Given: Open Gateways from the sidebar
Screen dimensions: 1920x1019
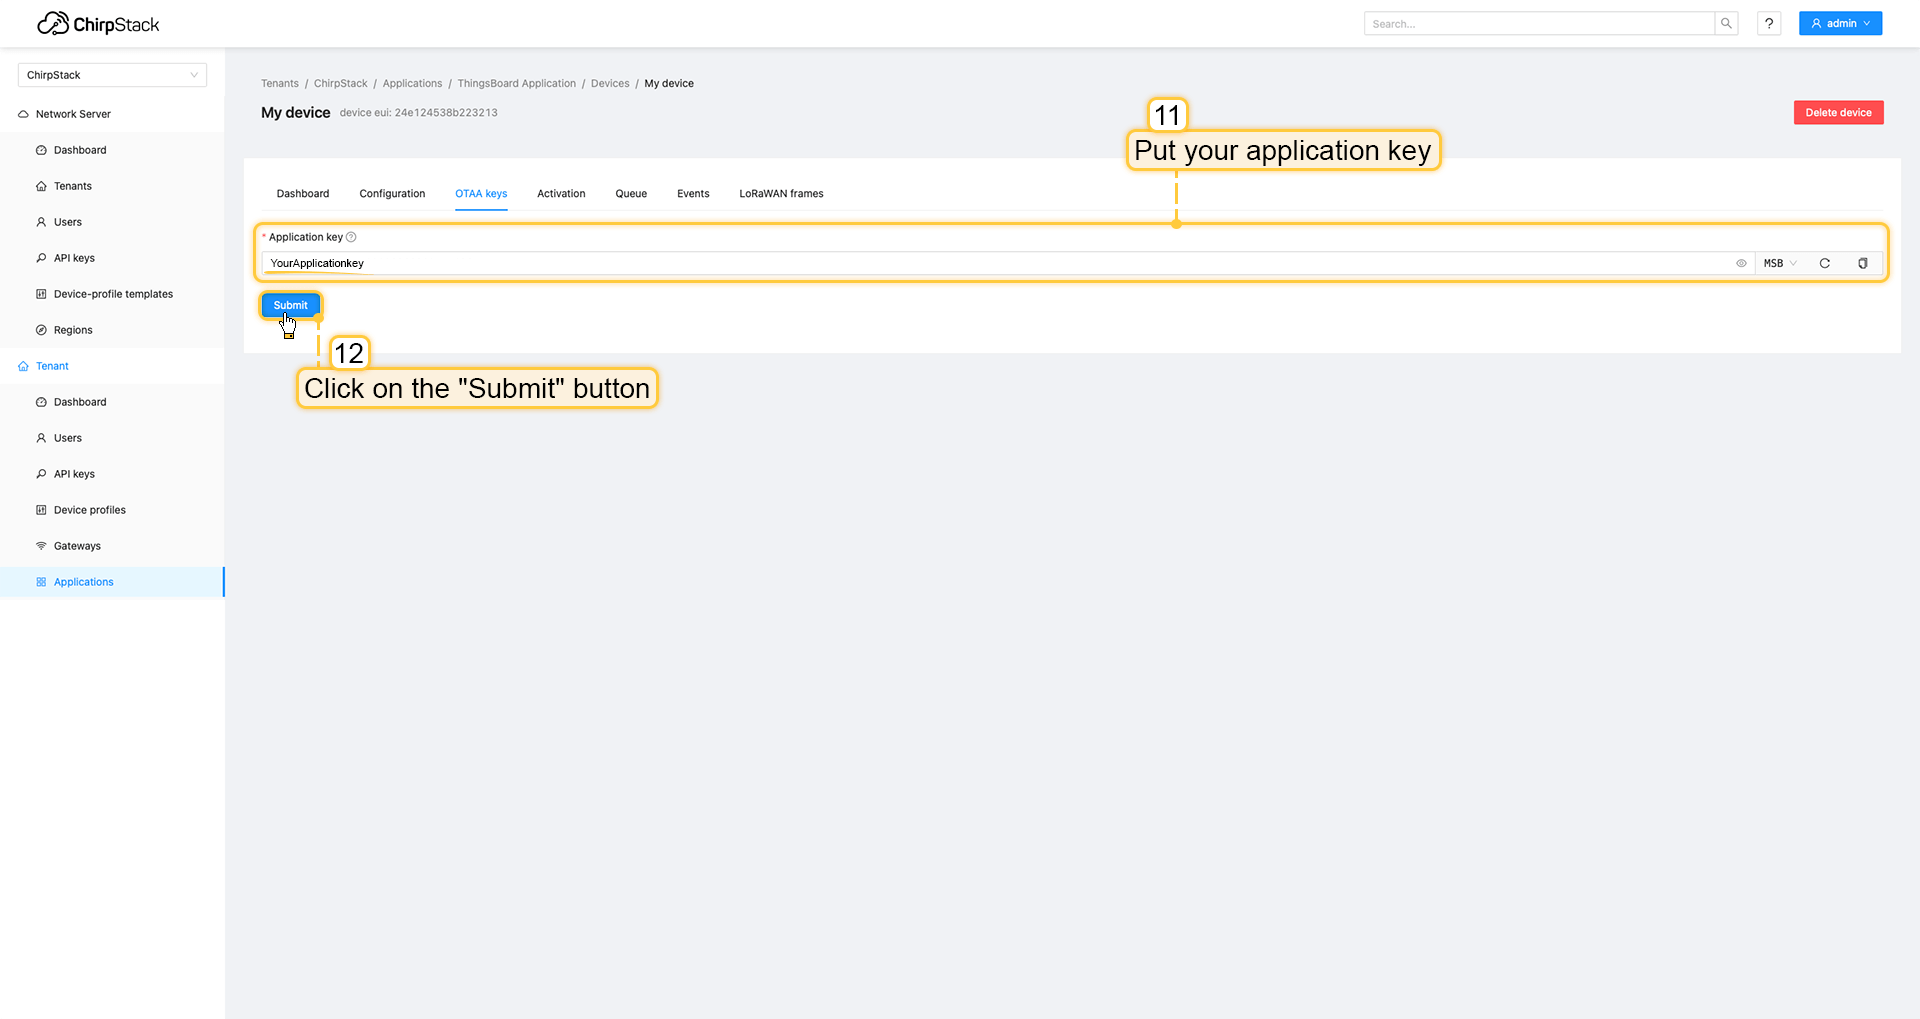Looking at the screenshot, I should tap(77, 546).
